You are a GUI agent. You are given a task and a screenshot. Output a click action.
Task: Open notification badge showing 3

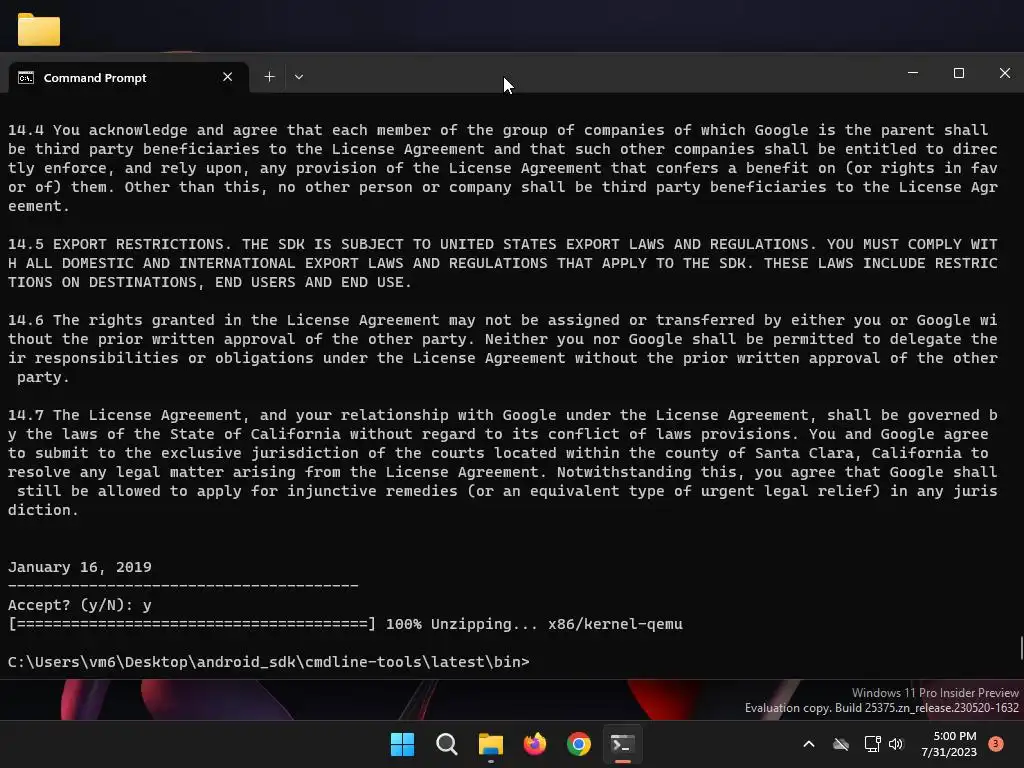pos(996,743)
